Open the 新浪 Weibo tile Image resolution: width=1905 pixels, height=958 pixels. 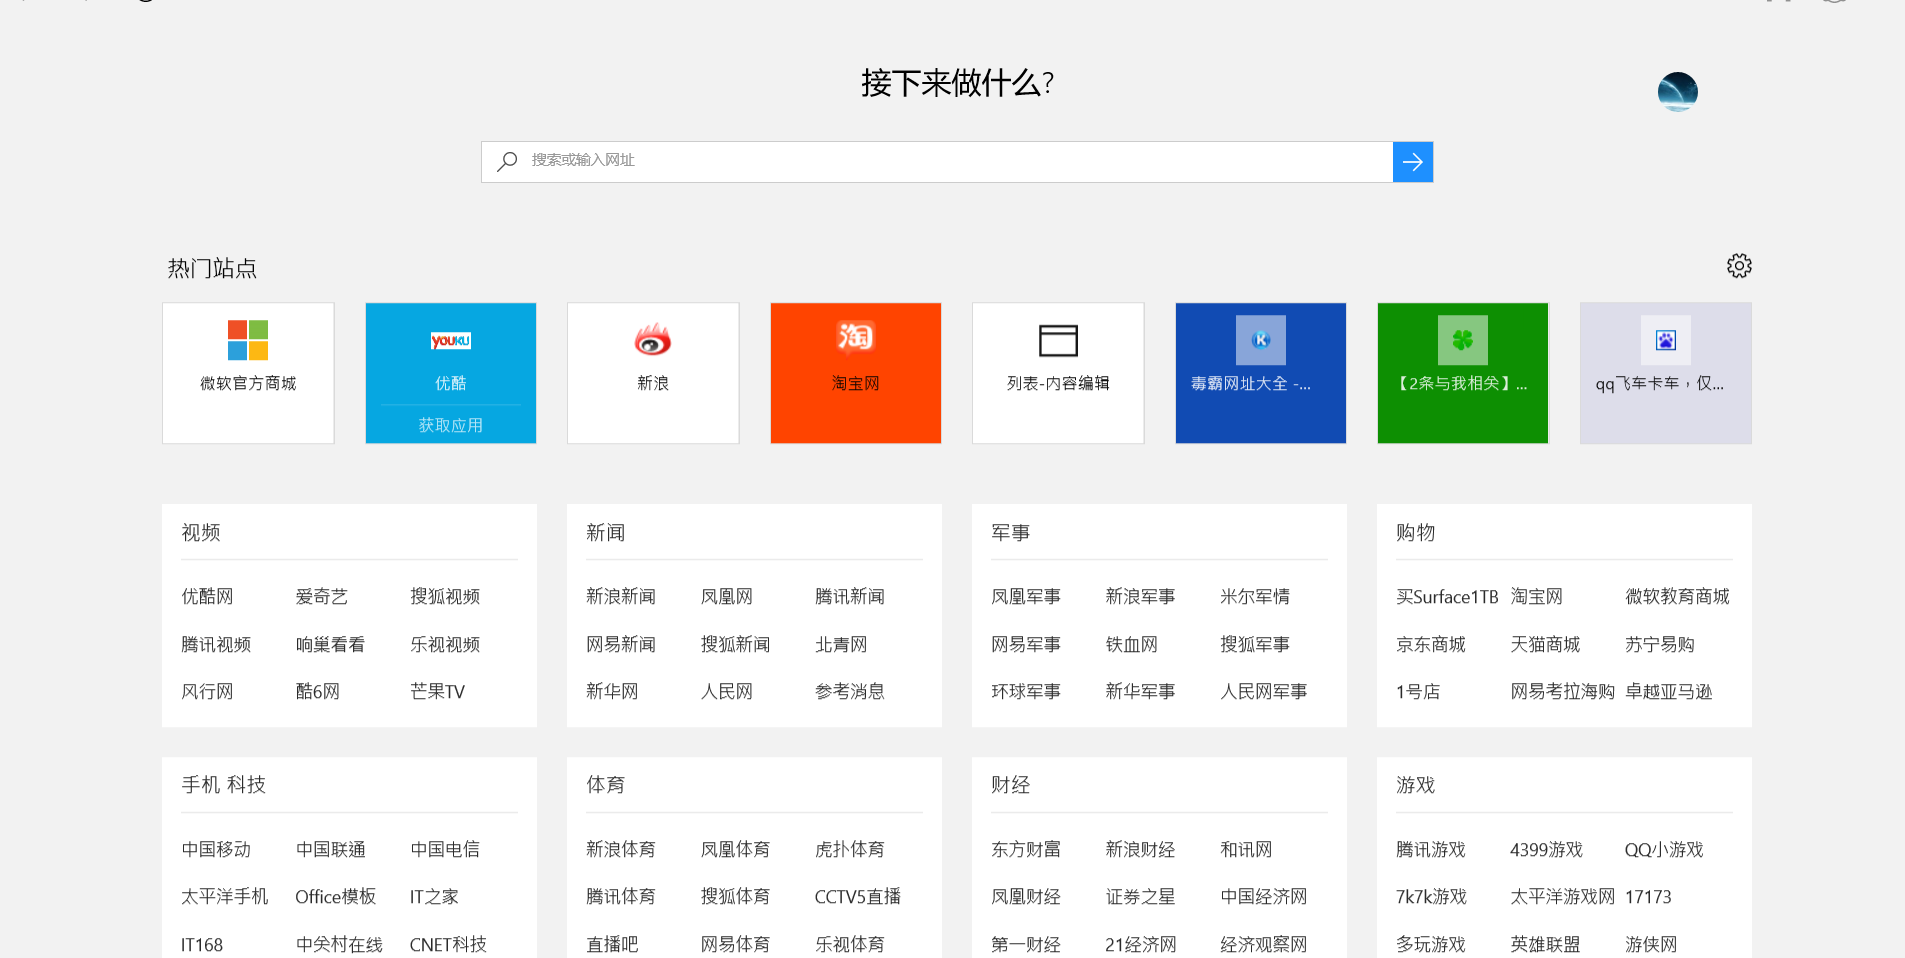[653, 373]
